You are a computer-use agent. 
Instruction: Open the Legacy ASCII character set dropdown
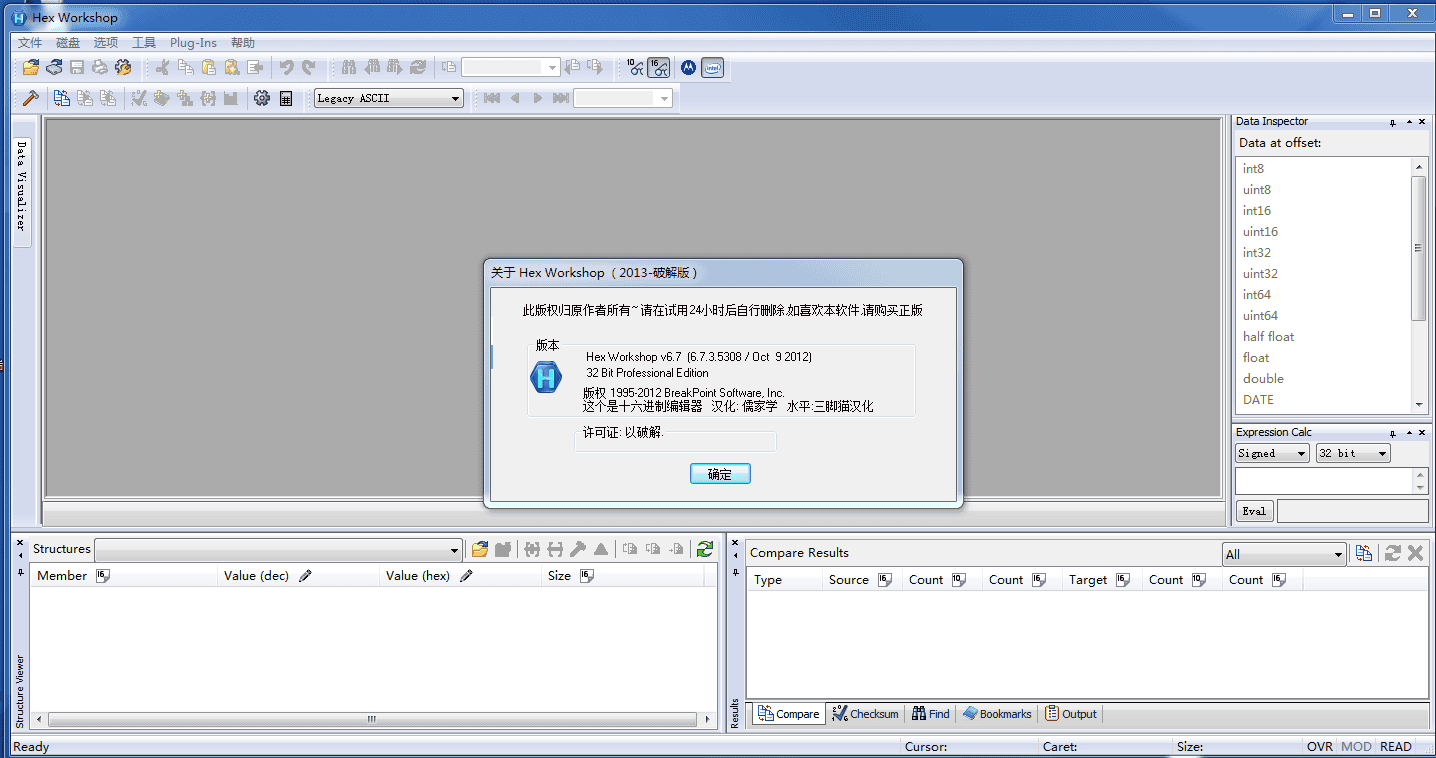click(389, 98)
